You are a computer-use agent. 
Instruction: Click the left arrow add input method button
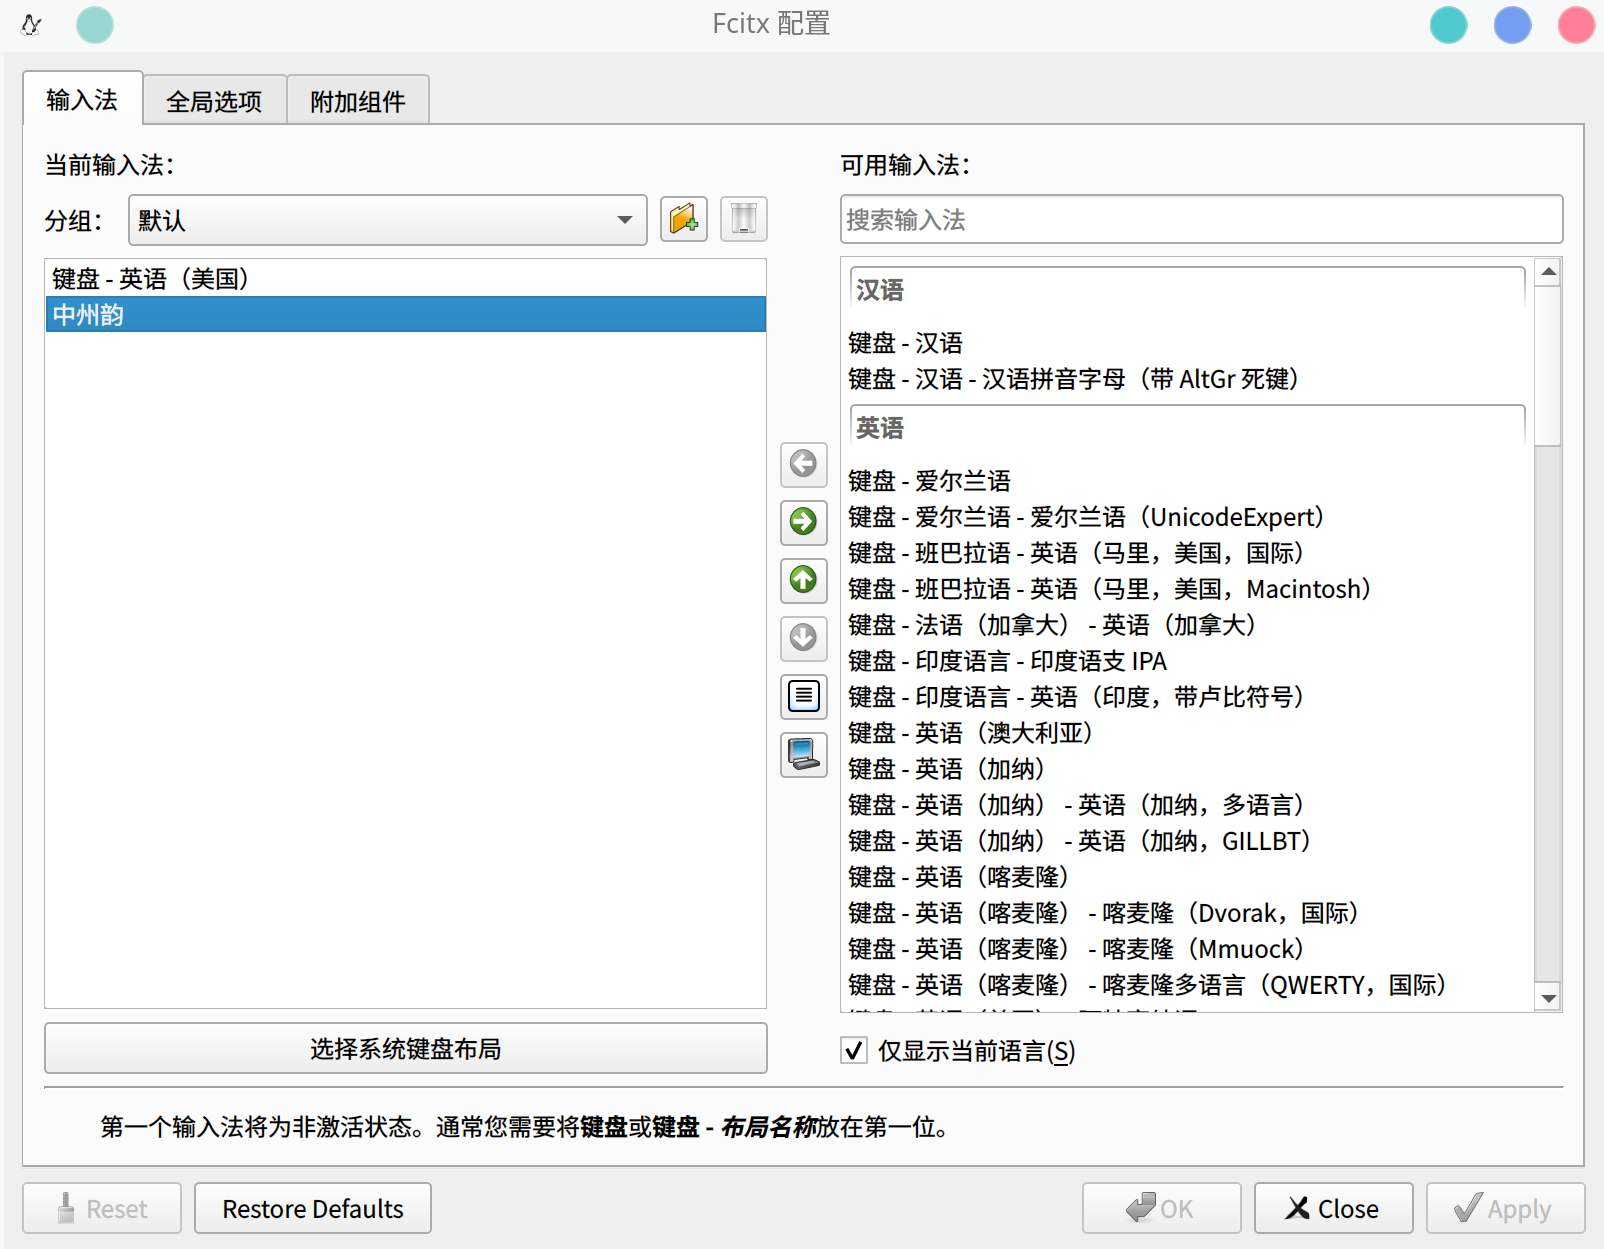(x=803, y=464)
